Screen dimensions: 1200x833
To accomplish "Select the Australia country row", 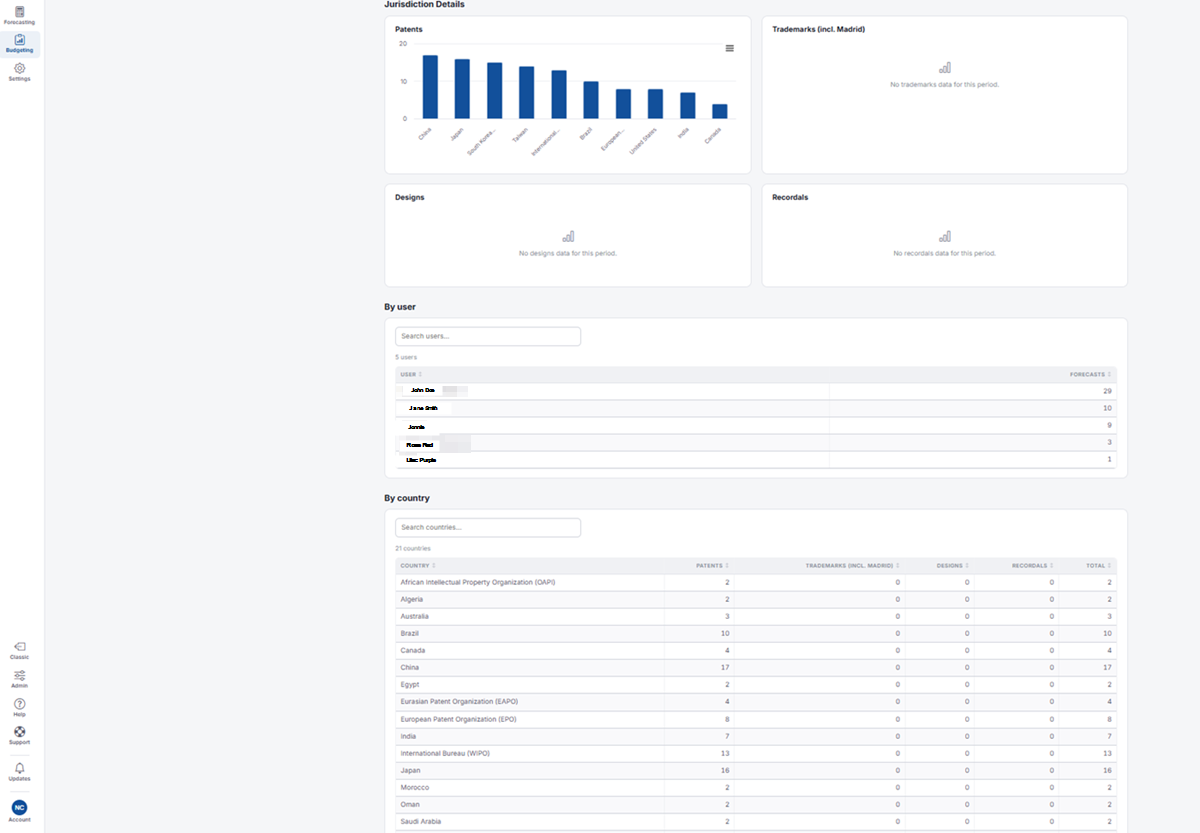I will 755,616.
